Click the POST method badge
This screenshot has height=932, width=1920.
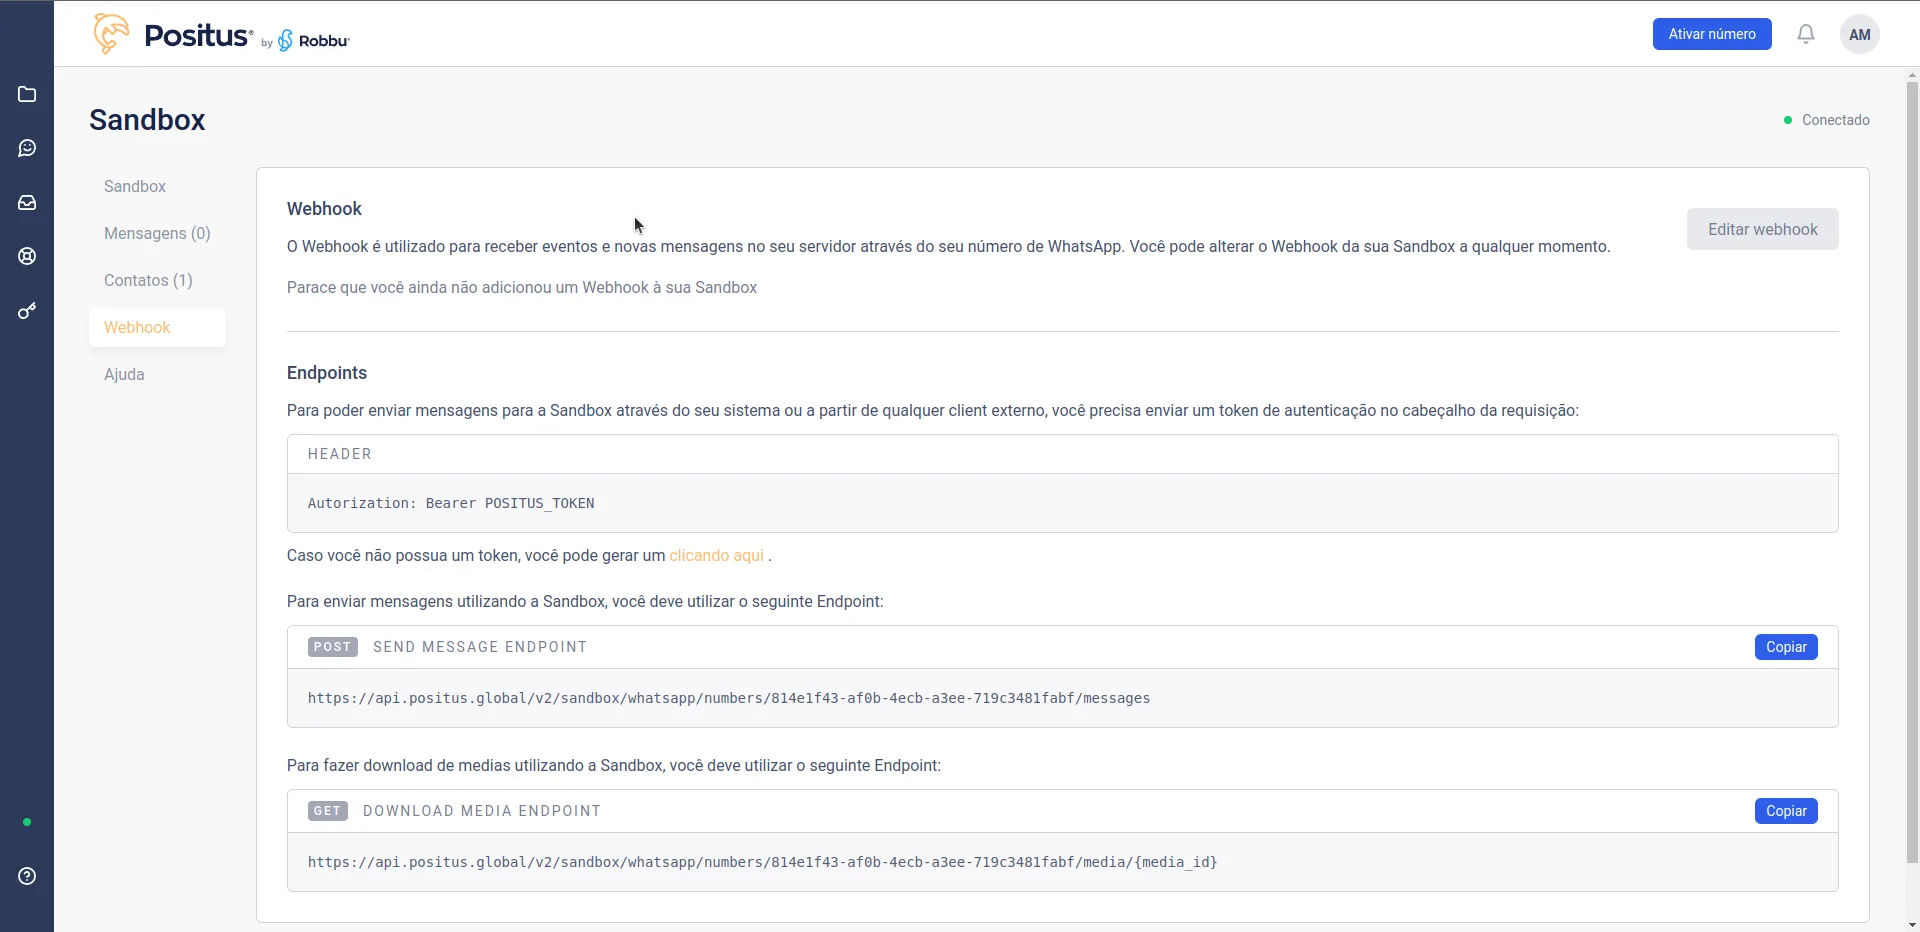[x=333, y=647]
